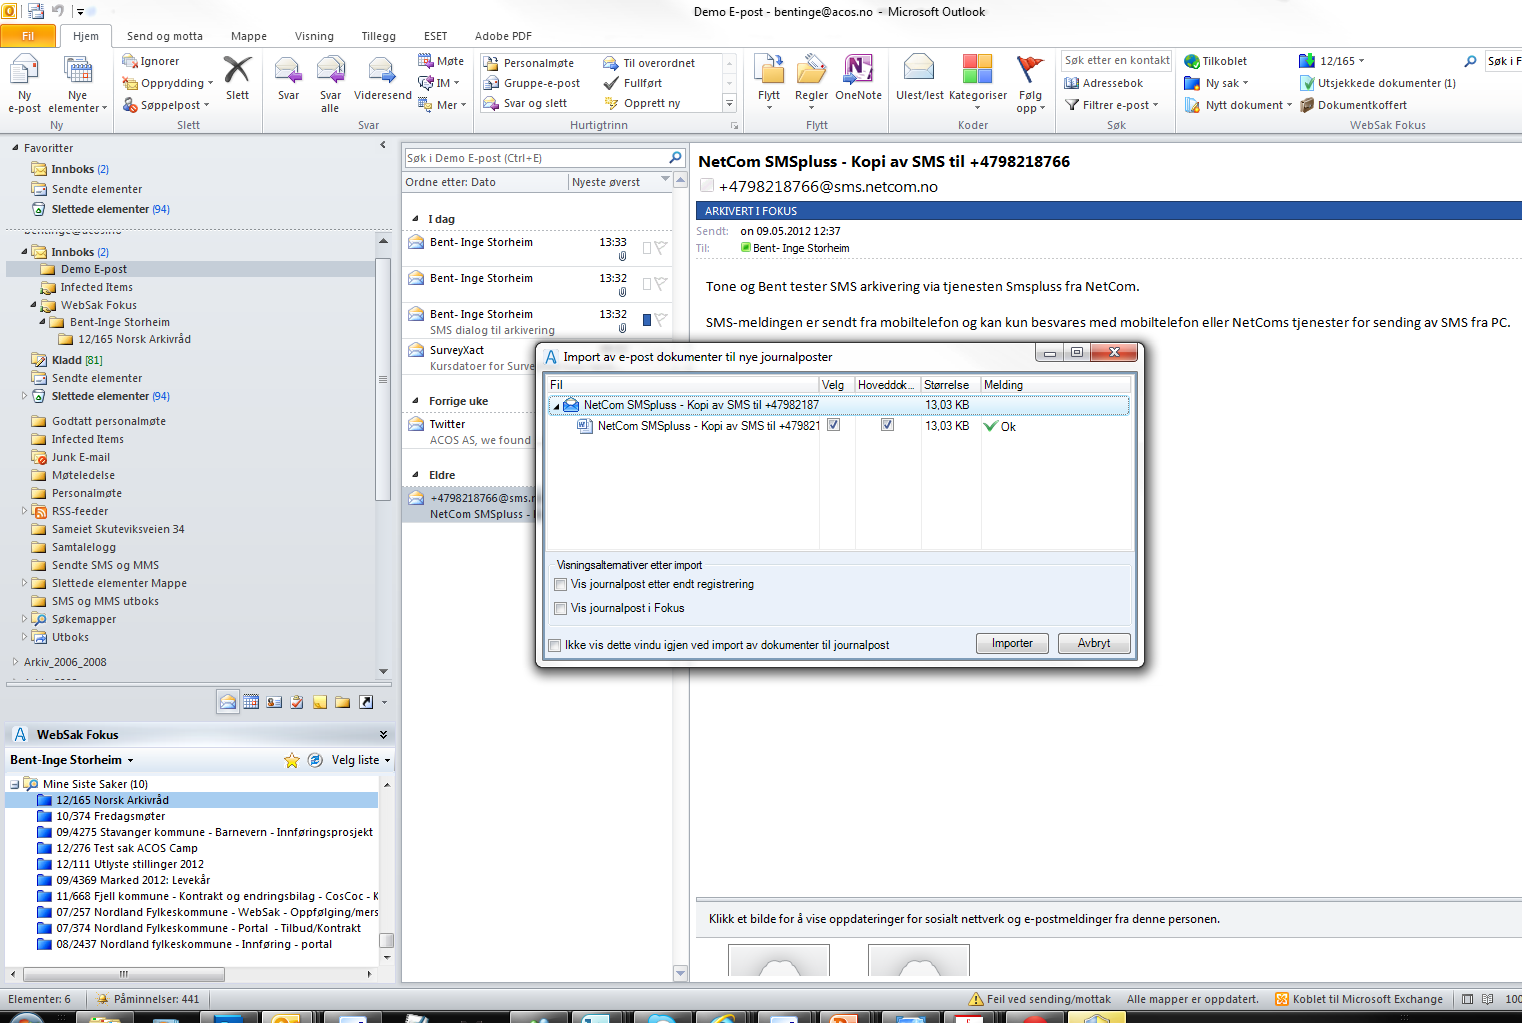This screenshot has height=1023, width=1522.
Task: Click the Slett delete icon in ribbon
Action: (x=237, y=79)
